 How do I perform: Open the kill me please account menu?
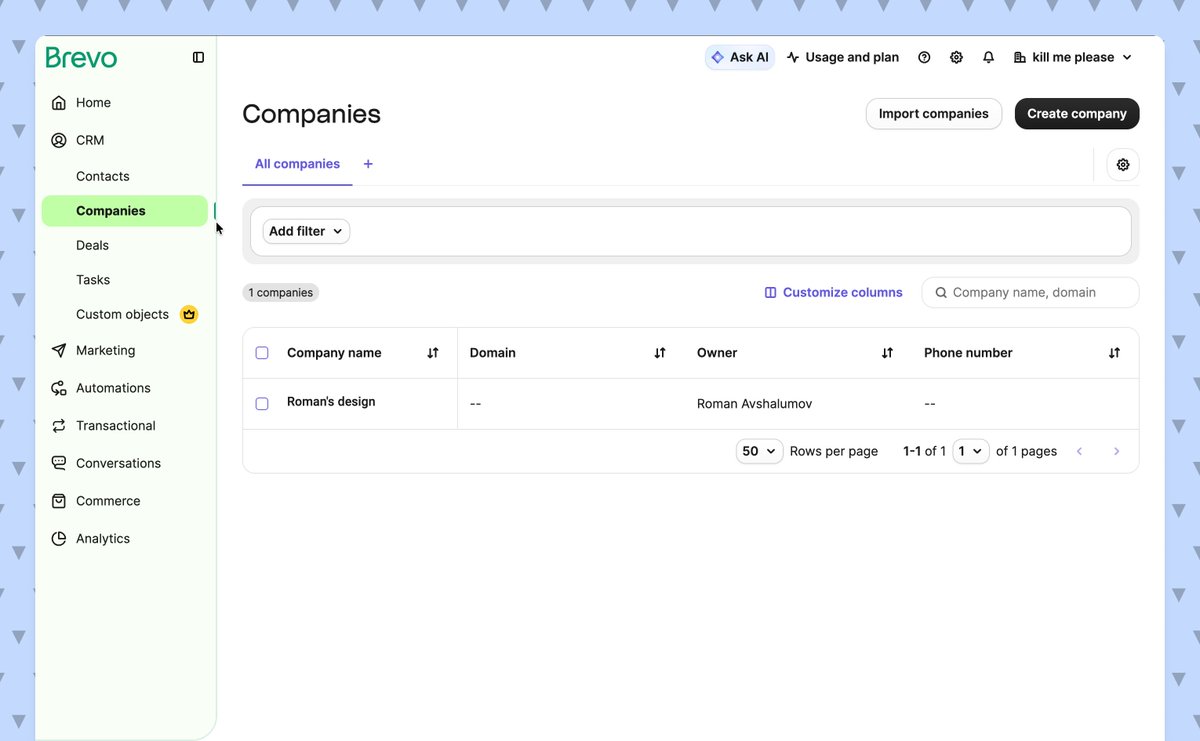click(x=1072, y=58)
